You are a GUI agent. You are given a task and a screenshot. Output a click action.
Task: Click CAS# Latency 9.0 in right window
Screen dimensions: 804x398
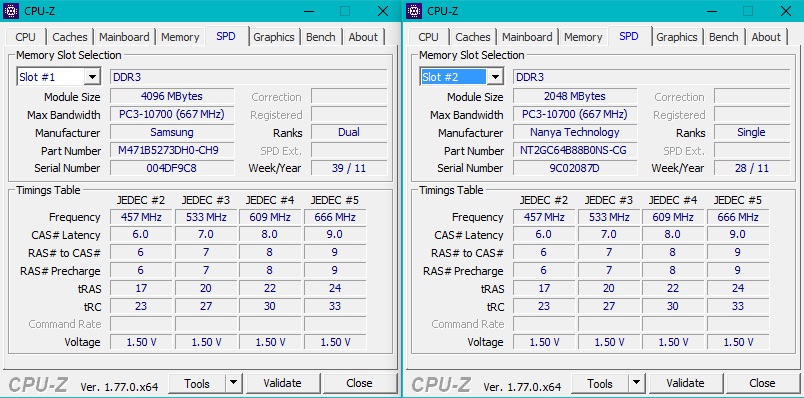737,235
